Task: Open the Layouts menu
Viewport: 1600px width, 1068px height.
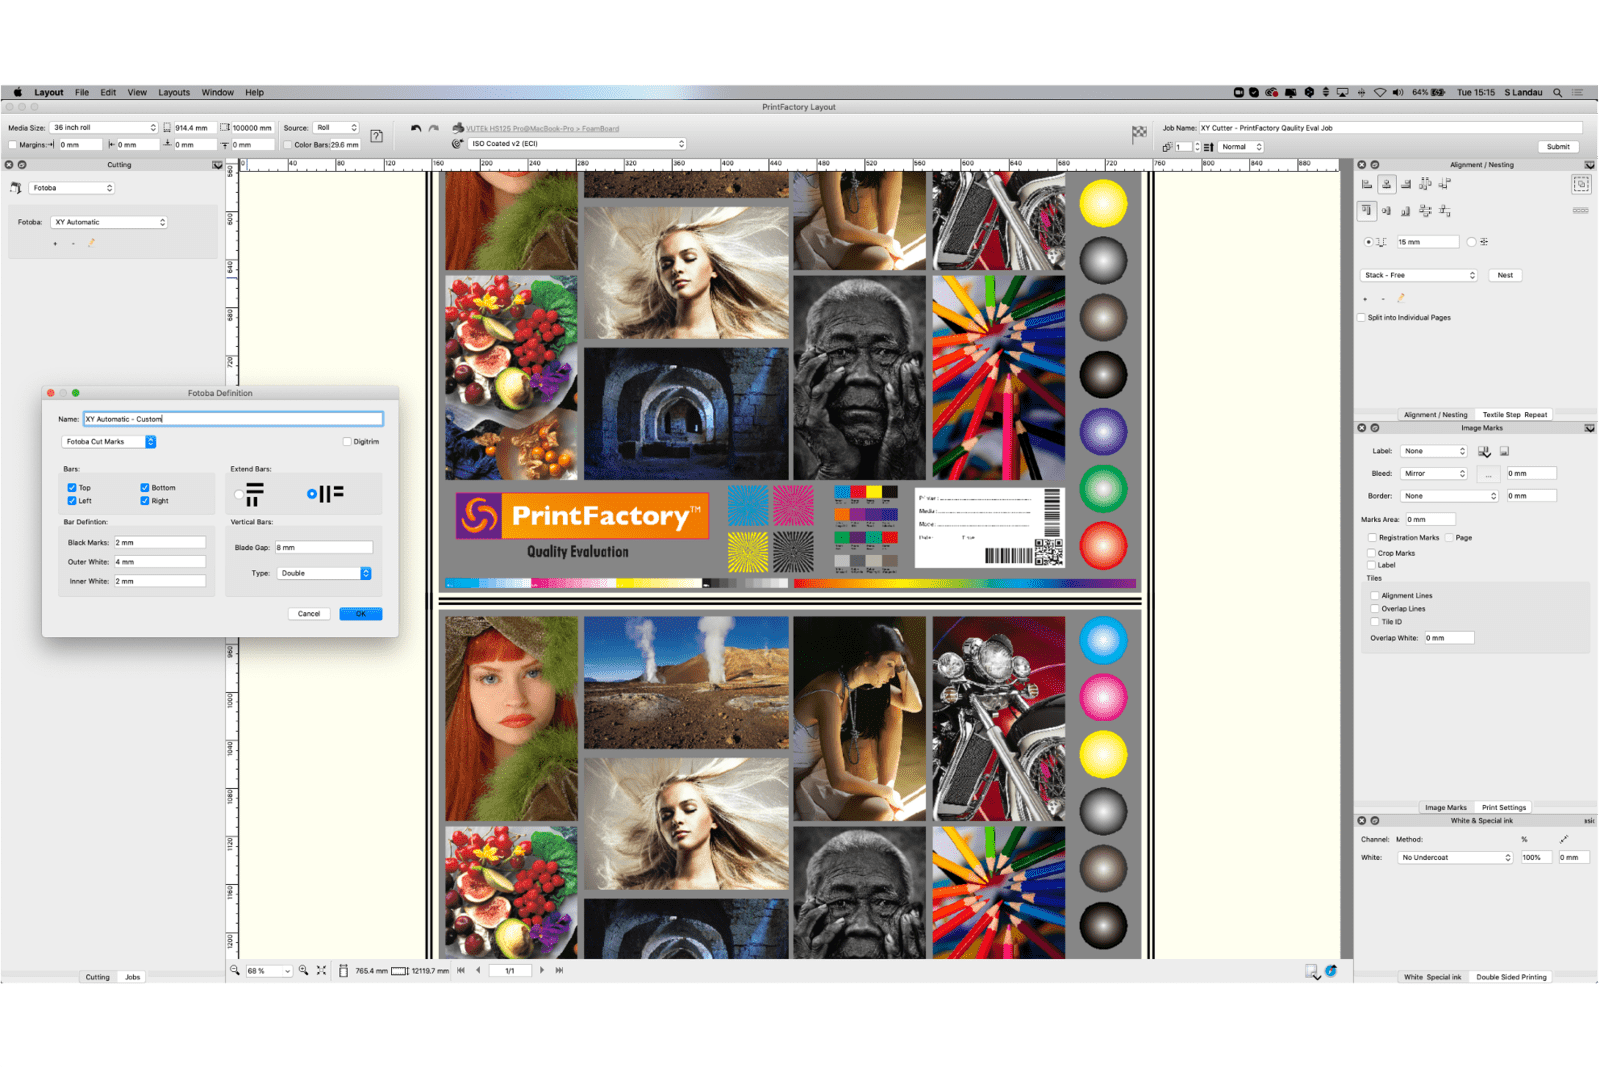Action: [x=174, y=92]
